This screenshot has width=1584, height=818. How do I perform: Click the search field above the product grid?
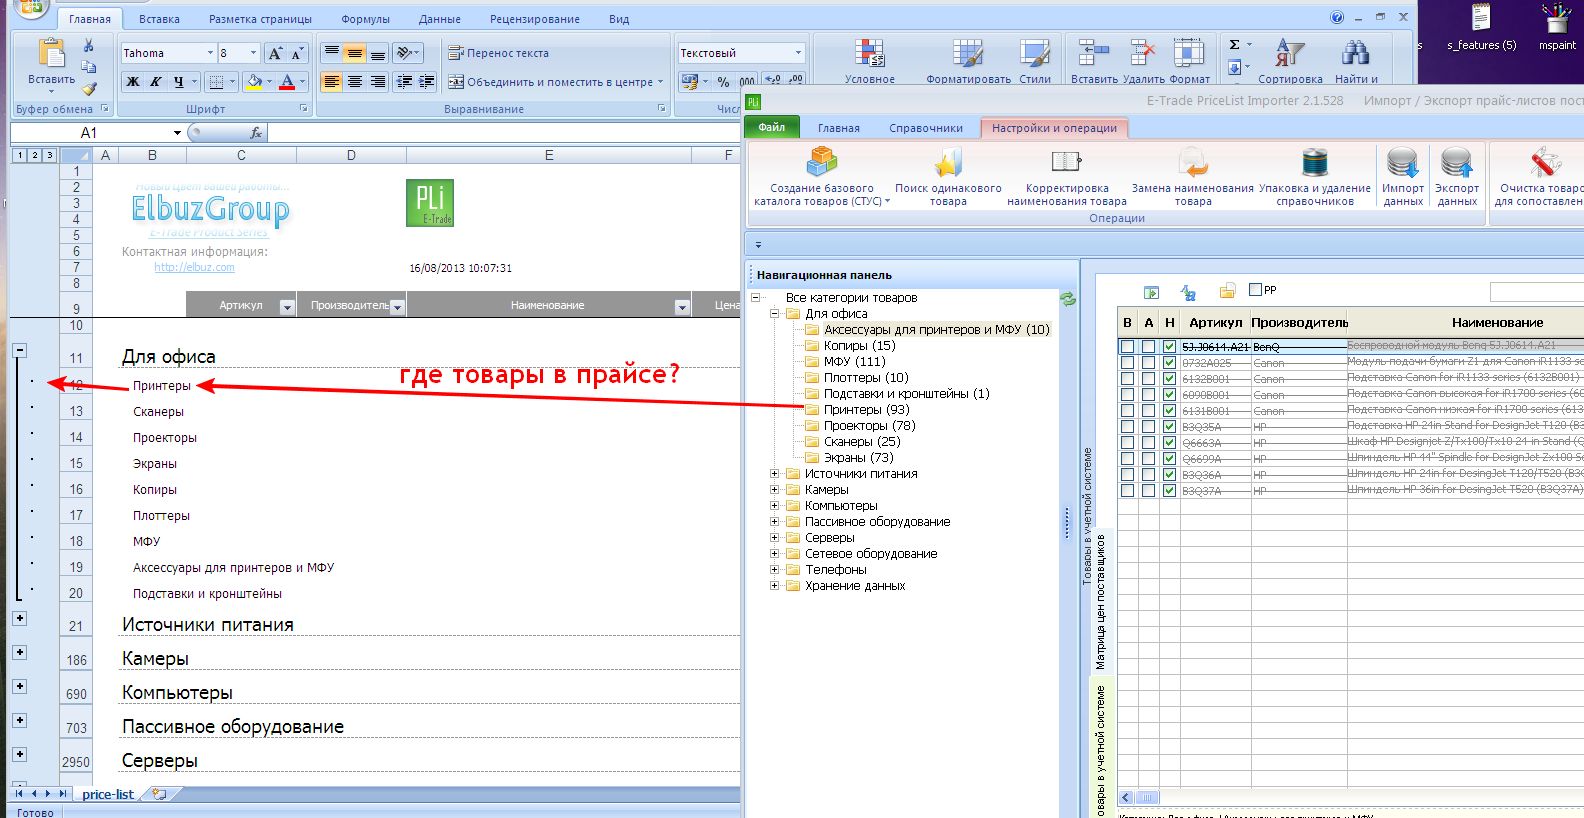pos(1536,291)
